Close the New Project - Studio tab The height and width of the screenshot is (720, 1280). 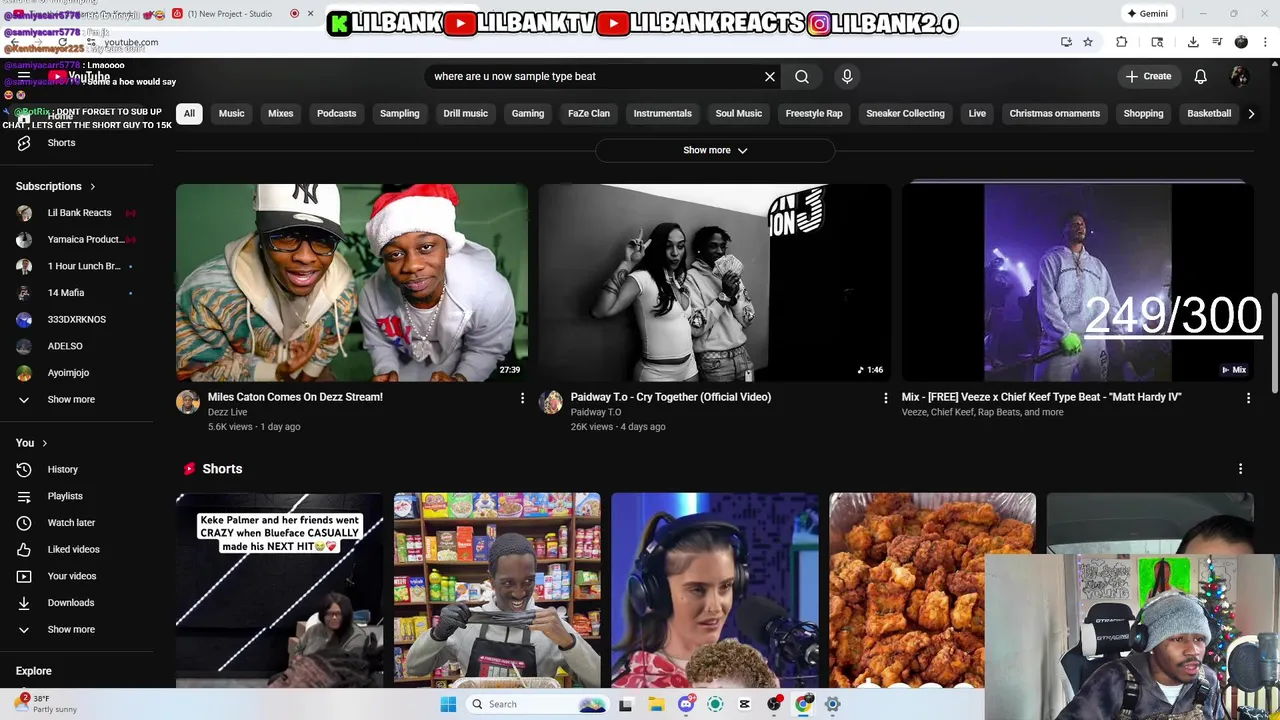tap(310, 13)
